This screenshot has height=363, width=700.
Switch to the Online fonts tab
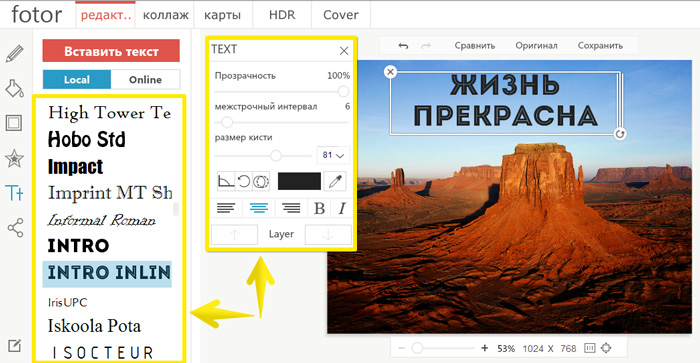tap(146, 79)
